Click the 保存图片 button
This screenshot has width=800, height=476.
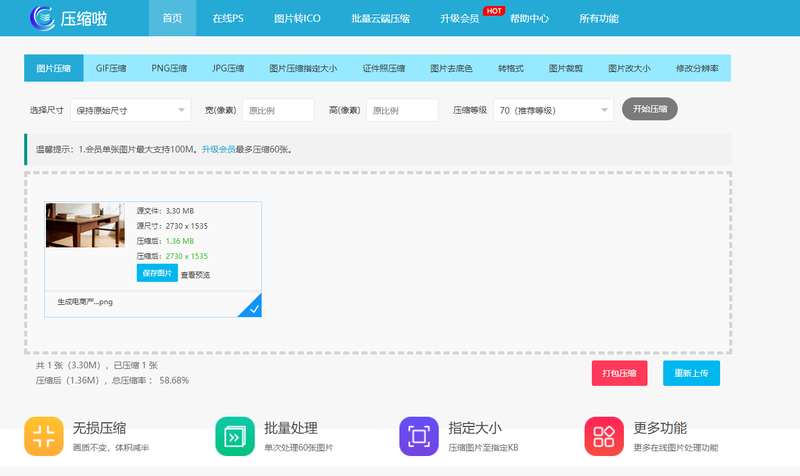157,273
